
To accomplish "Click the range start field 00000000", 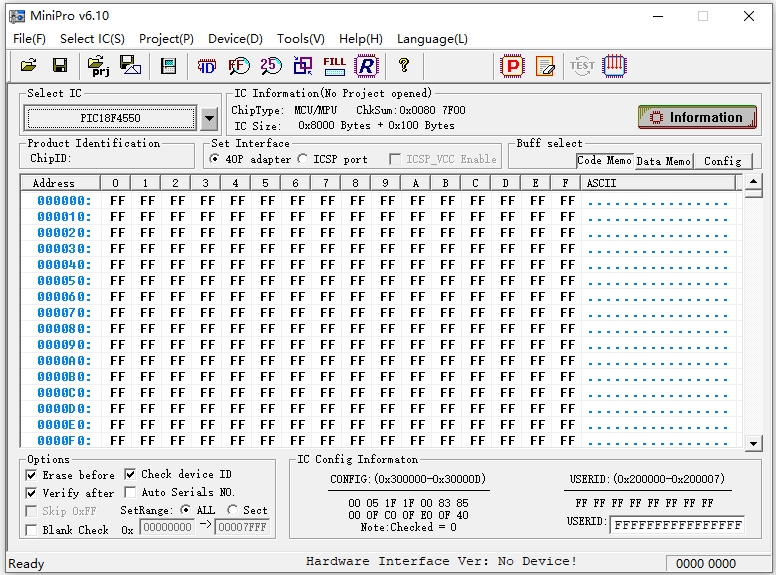I will click(x=167, y=527).
